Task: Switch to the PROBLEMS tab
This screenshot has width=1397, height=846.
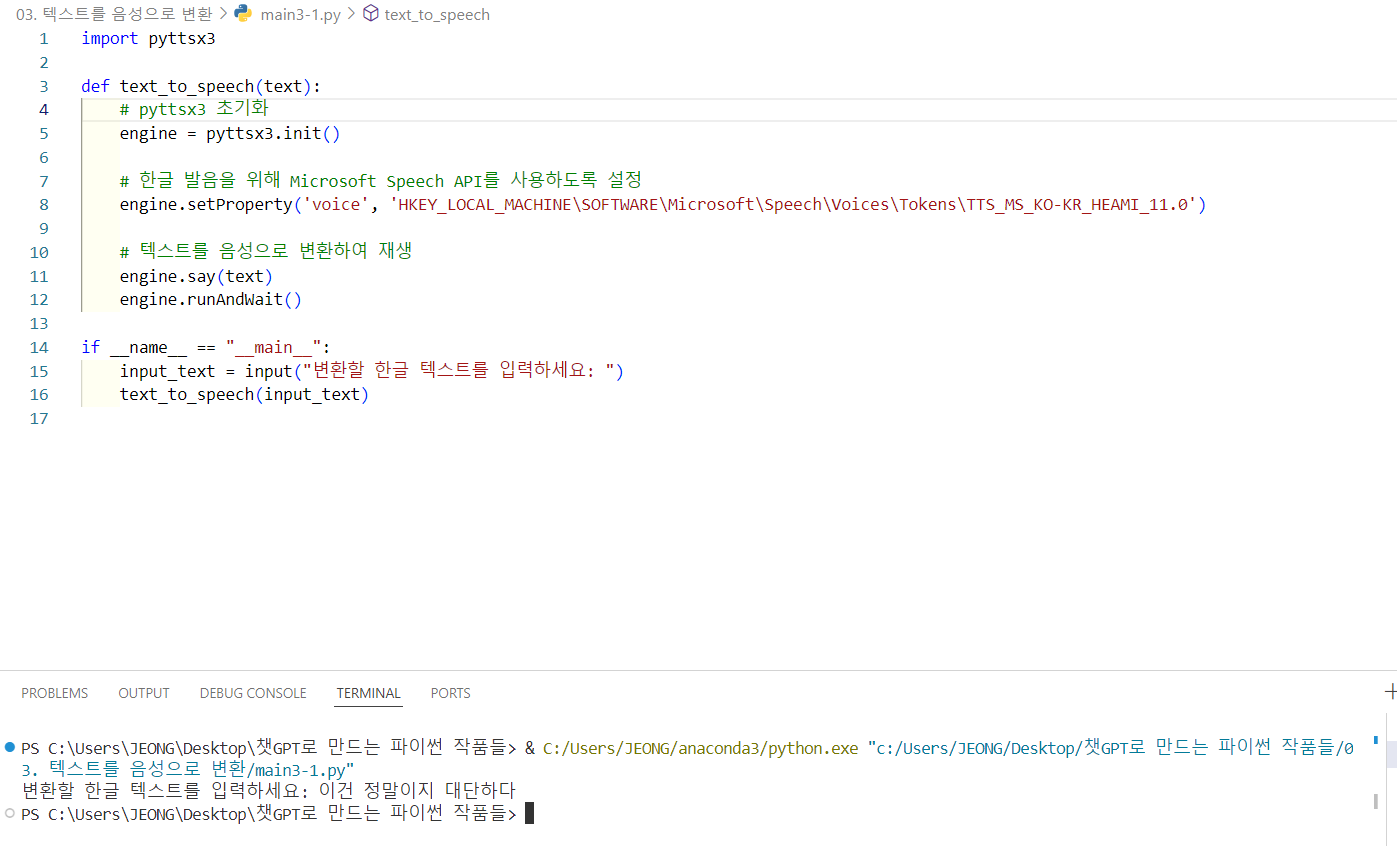Action: 55,693
